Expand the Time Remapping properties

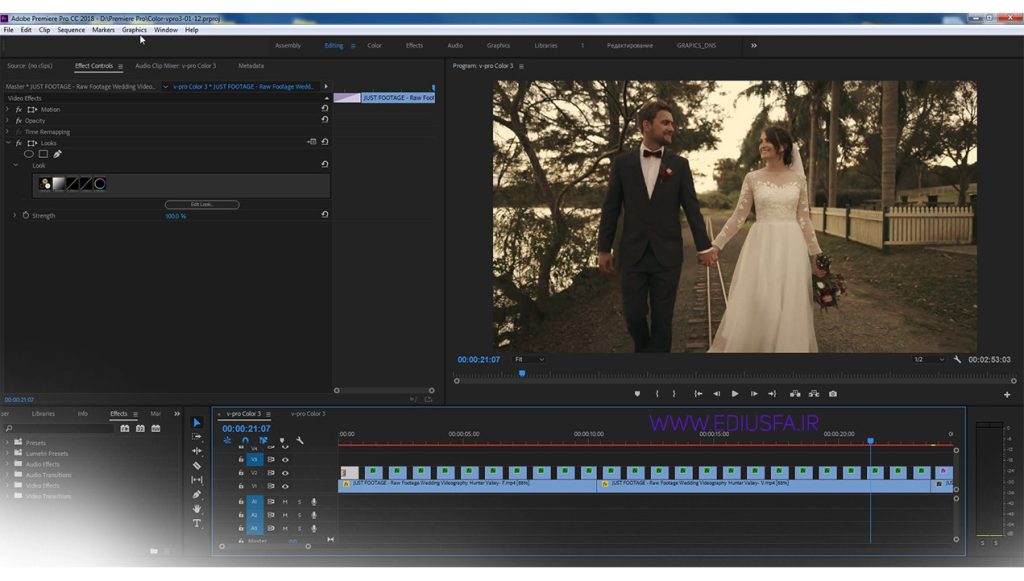click(8, 131)
